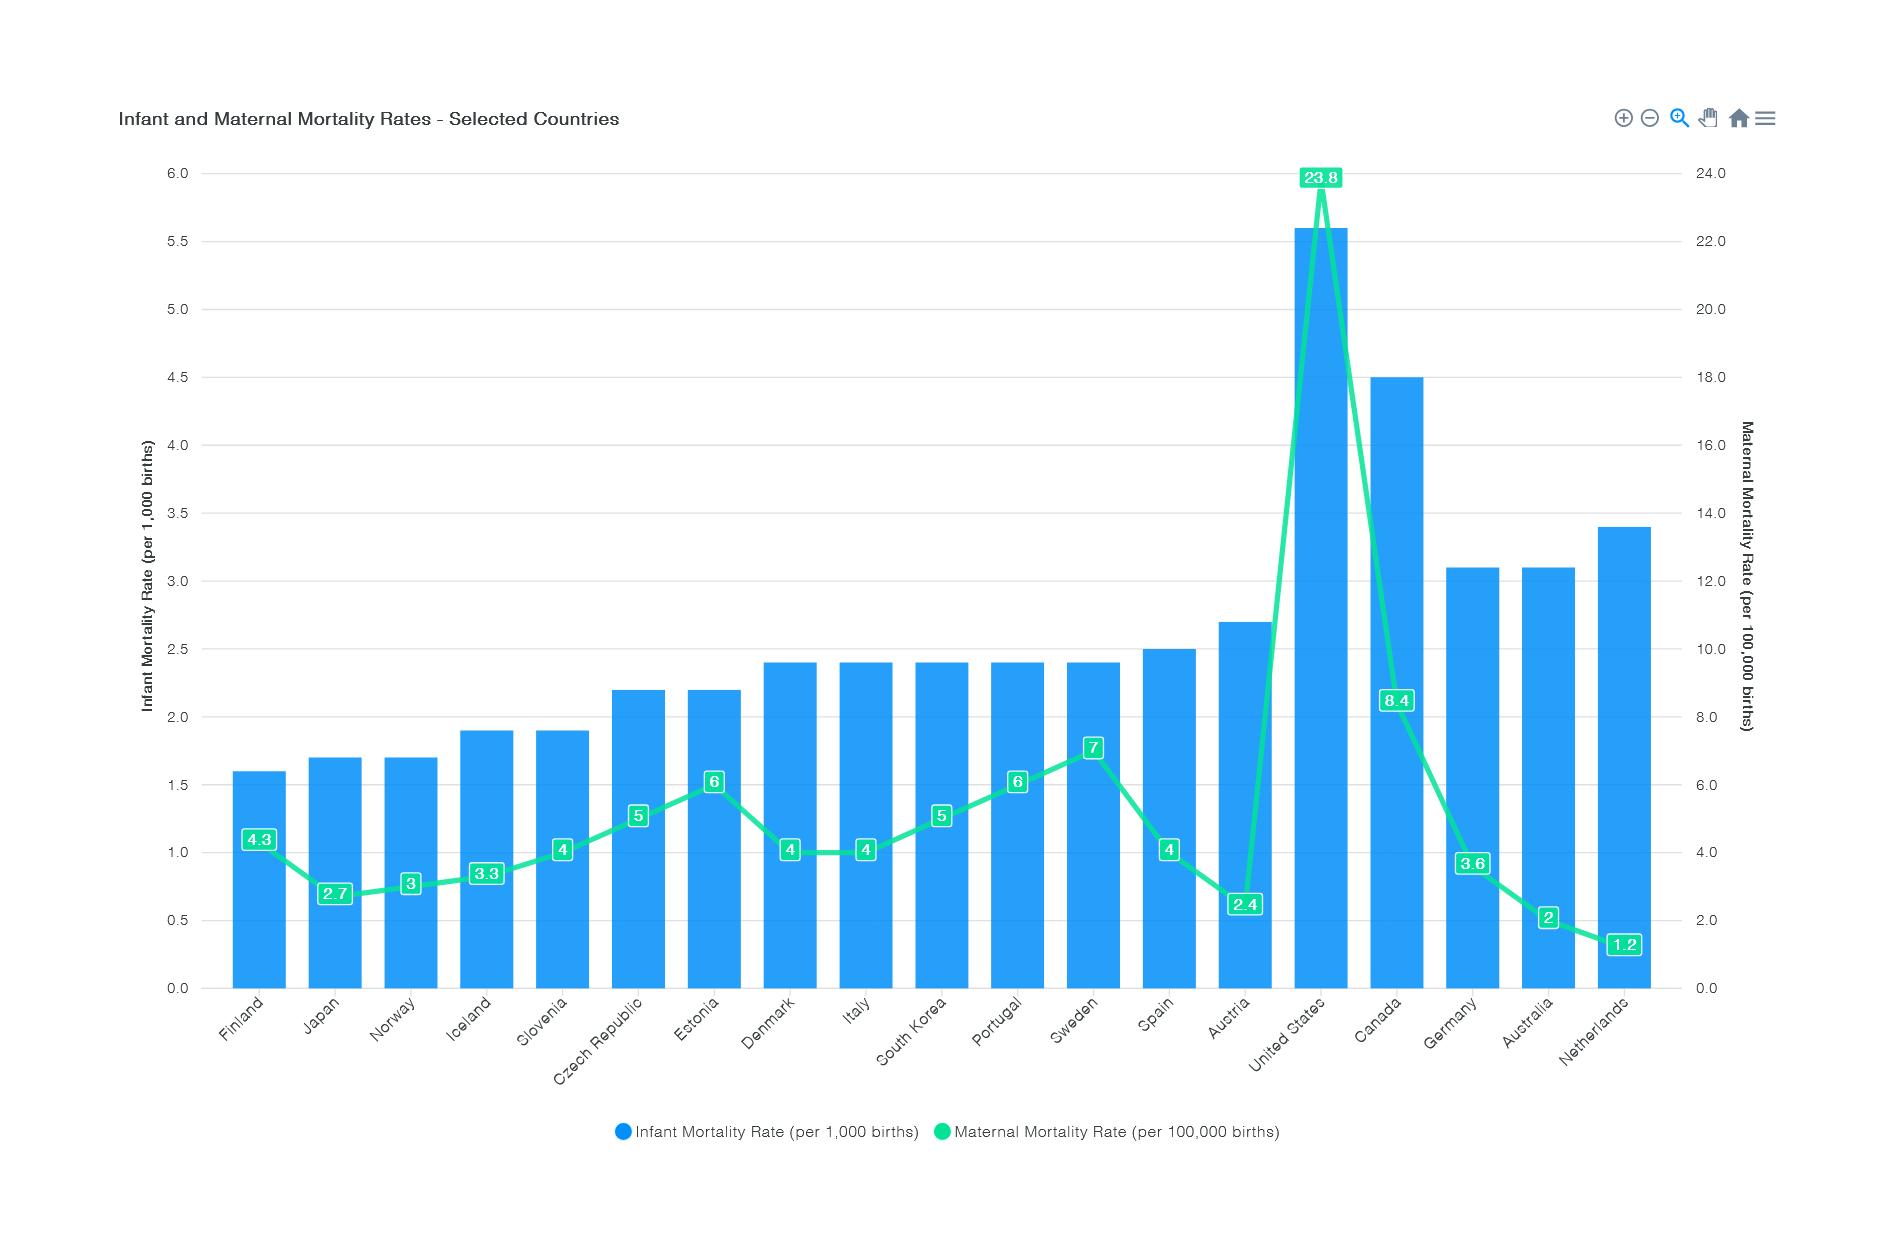Toggle Infant Mortality Rate series in legend
This screenshot has height=1253, width=1877.
(776, 1132)
